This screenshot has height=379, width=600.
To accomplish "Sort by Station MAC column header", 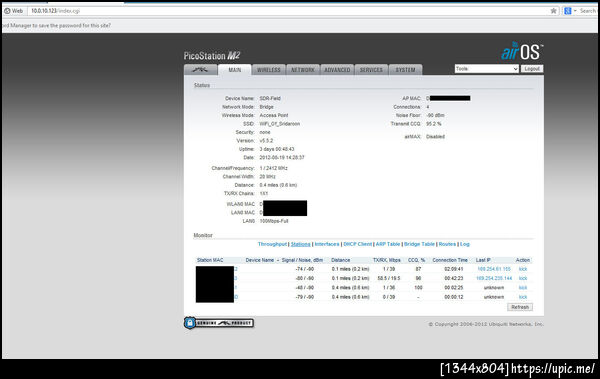I will 210,260.
